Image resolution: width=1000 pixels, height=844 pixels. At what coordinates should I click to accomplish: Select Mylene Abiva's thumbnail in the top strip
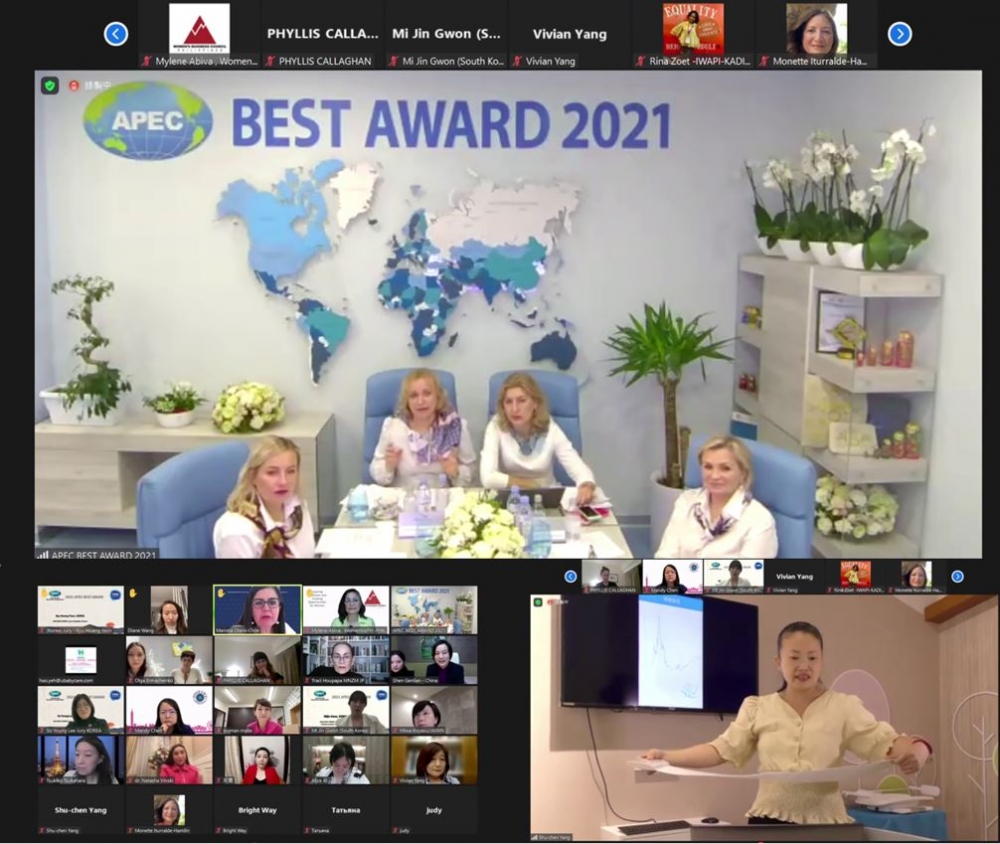(200, 35)
